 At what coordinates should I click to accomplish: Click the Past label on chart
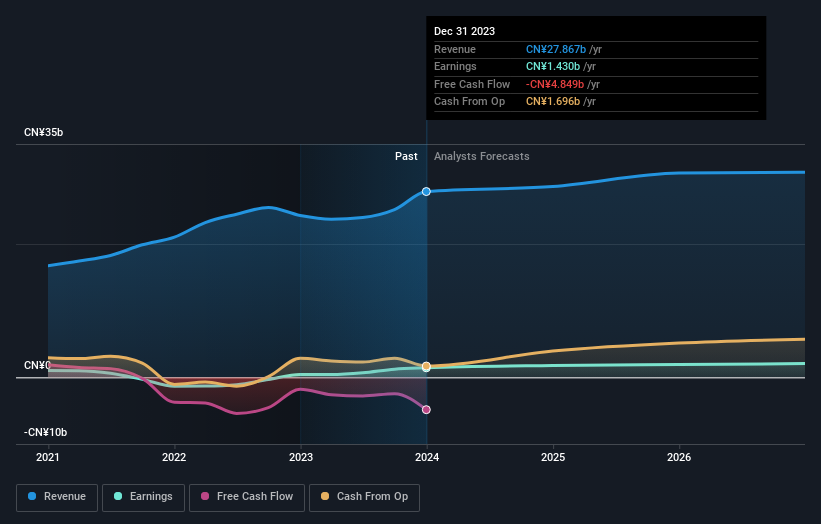pyautogui.click(x=406, y=156)
